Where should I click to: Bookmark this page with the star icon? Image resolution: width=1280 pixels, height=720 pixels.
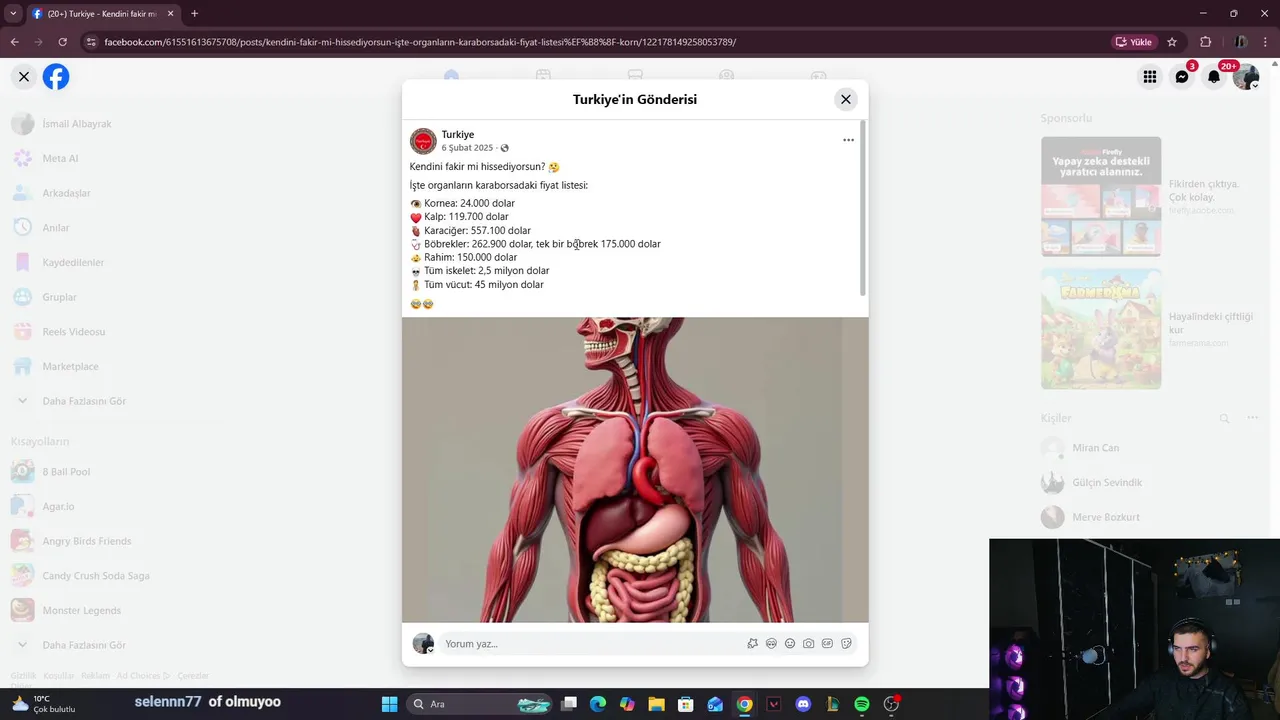1172,42
